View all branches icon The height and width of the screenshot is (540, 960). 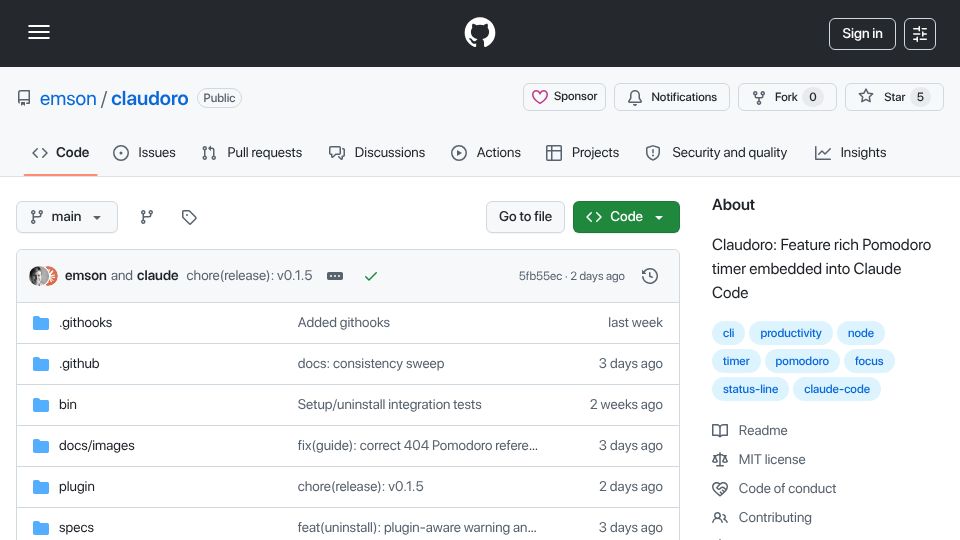point(146,217)
